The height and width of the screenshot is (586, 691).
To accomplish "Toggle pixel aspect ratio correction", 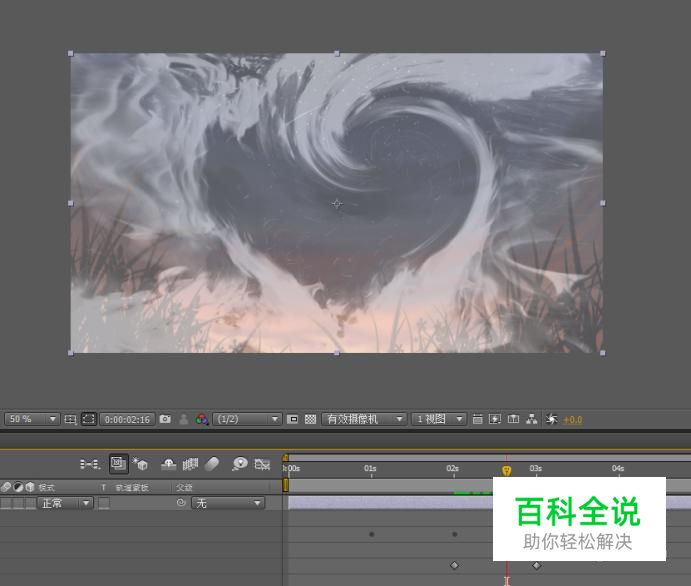I will click(477, 419).
